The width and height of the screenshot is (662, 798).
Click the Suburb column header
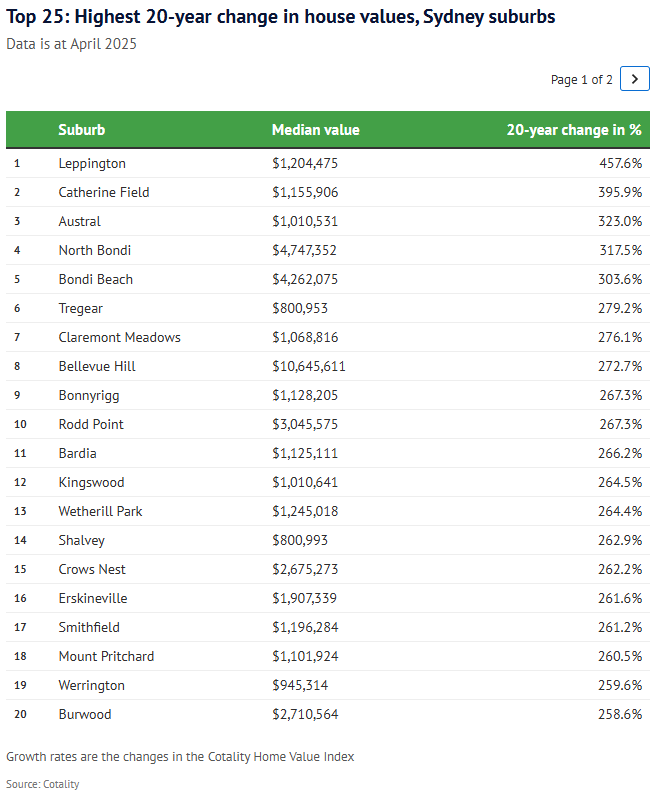tap(81, 130)
